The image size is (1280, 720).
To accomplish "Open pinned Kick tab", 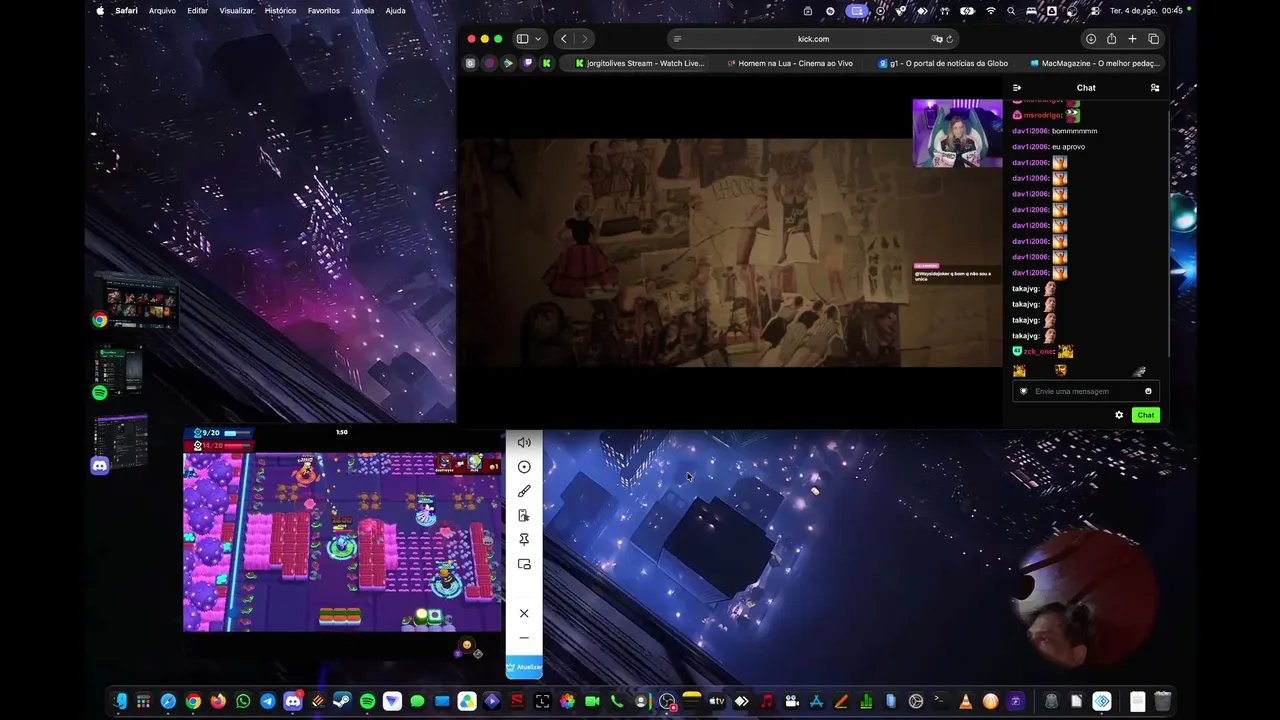I will coord(546,63).
